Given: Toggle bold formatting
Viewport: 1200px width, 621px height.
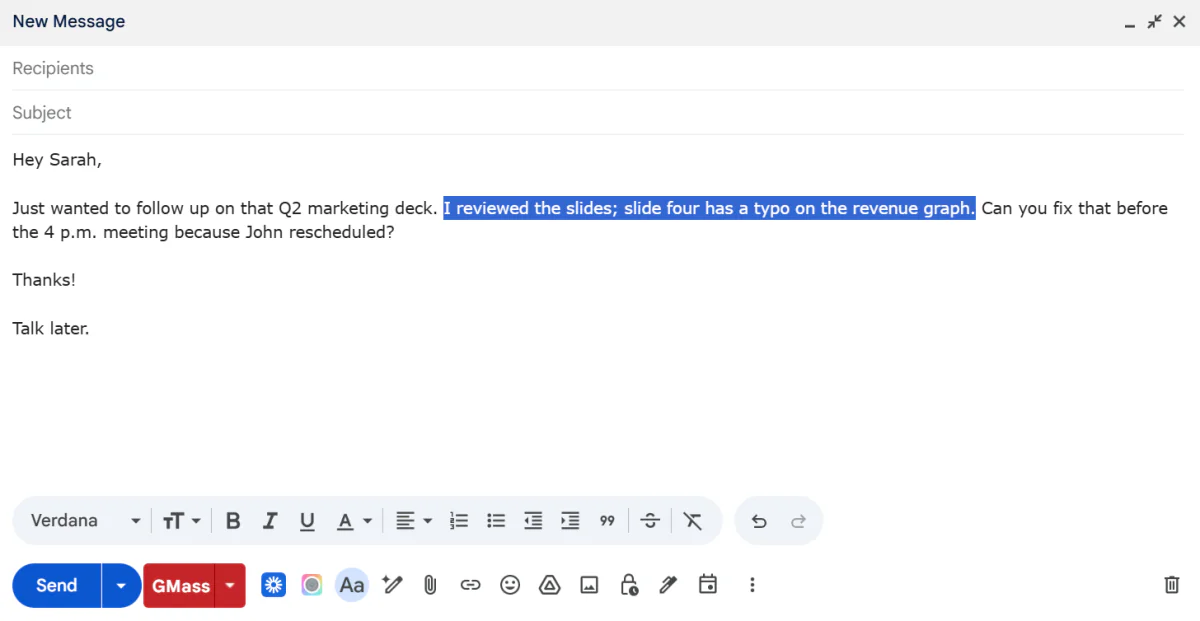Looking at the screenshot, I should pyautogui.click(x=233, y=521).
